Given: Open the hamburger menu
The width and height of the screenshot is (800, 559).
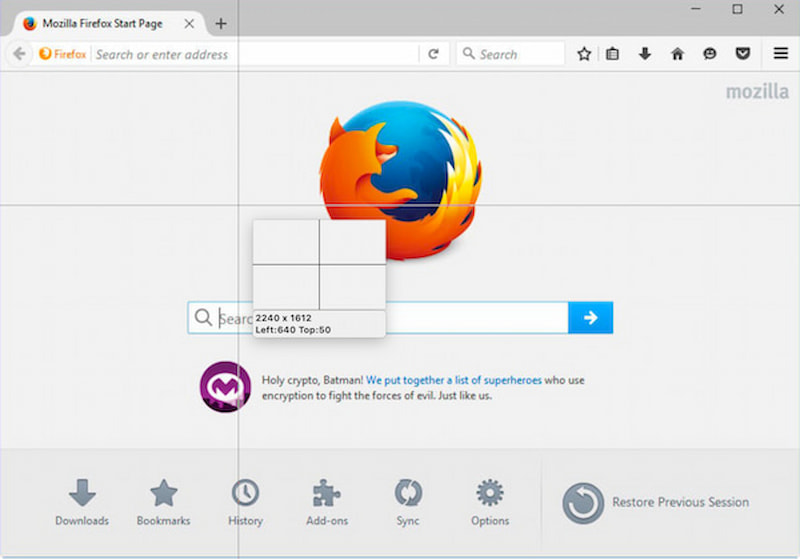Looking at the screenshot, I should tap(780, 54).
